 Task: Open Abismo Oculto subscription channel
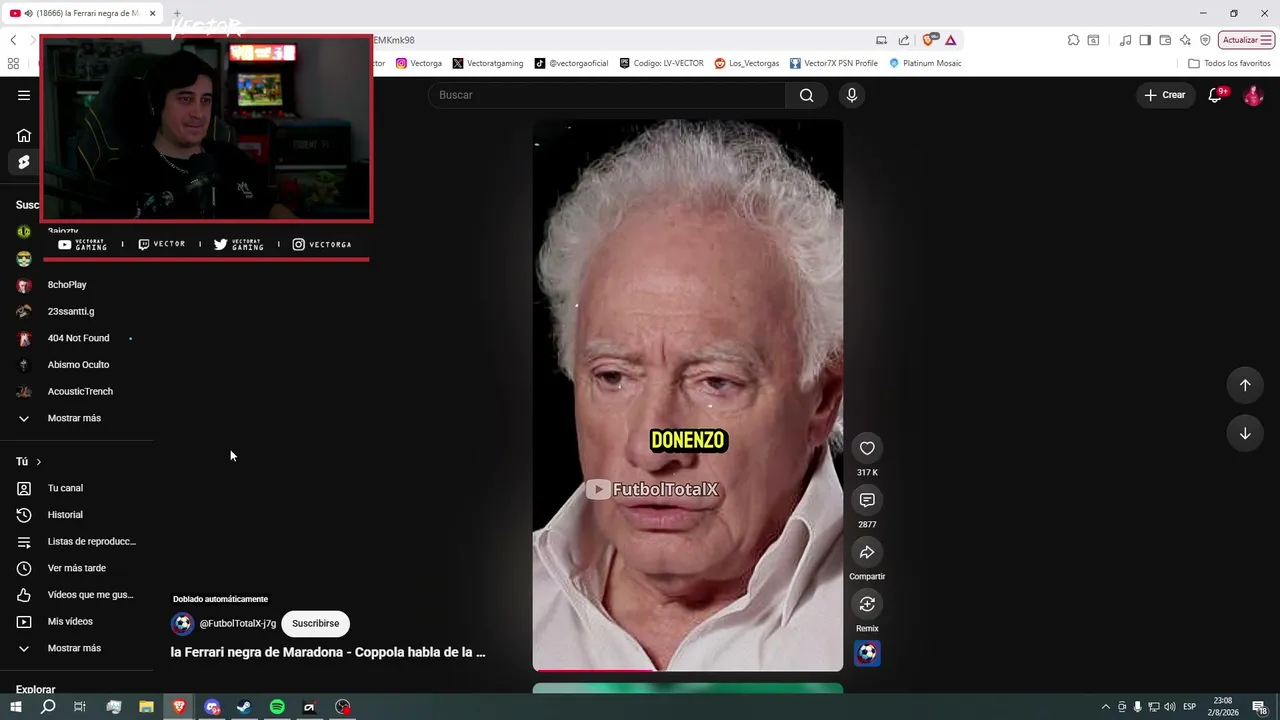click(77, 365)
